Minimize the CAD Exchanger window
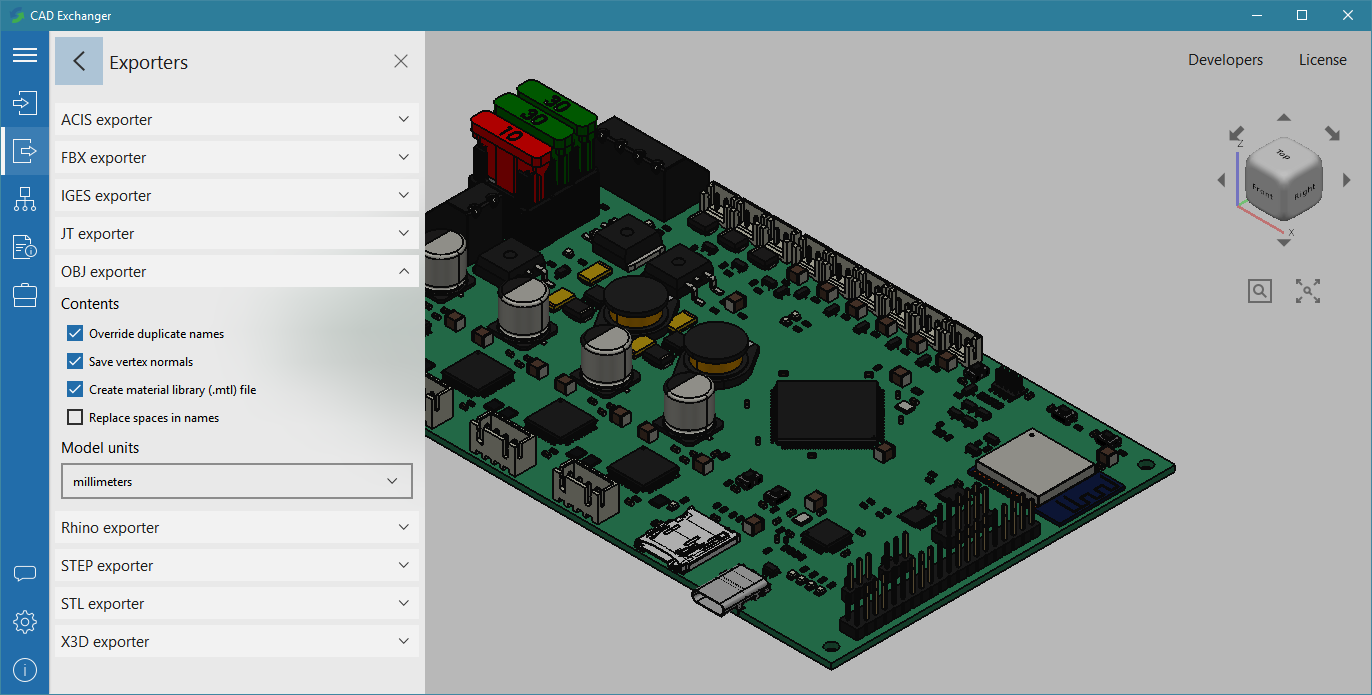 (1256, 15)
